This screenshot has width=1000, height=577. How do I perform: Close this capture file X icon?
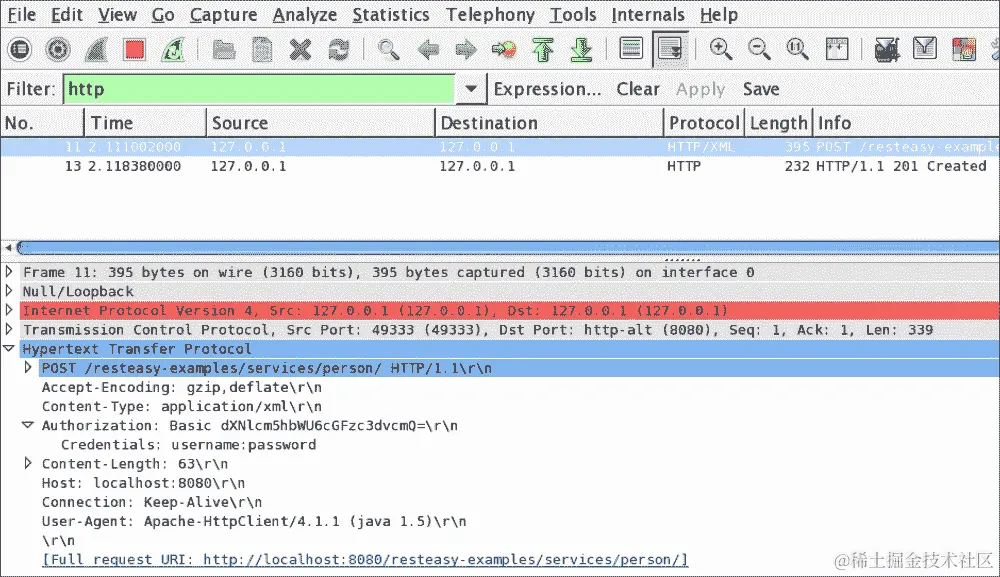[x=300, y=49]
